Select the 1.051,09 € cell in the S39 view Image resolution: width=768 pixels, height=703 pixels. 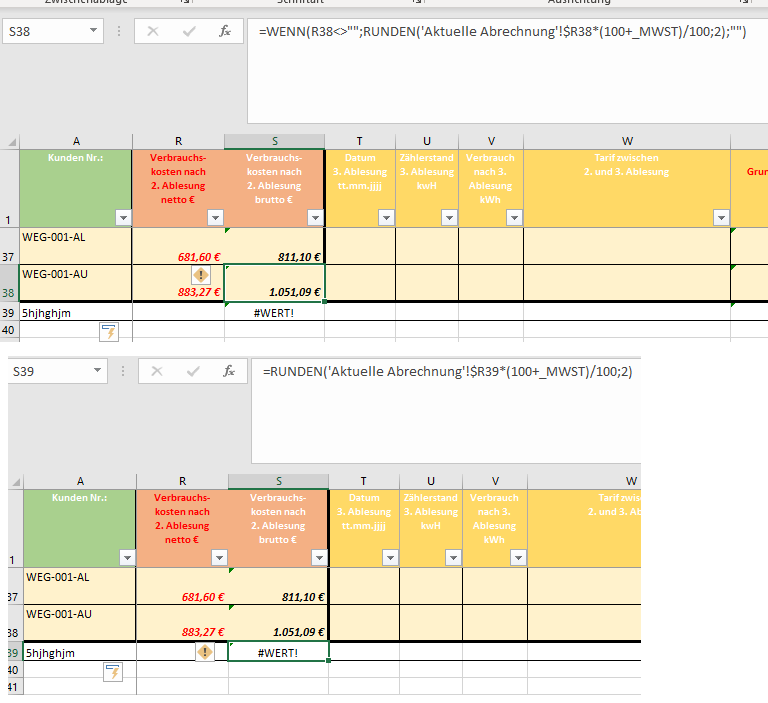tap(278, 623)
